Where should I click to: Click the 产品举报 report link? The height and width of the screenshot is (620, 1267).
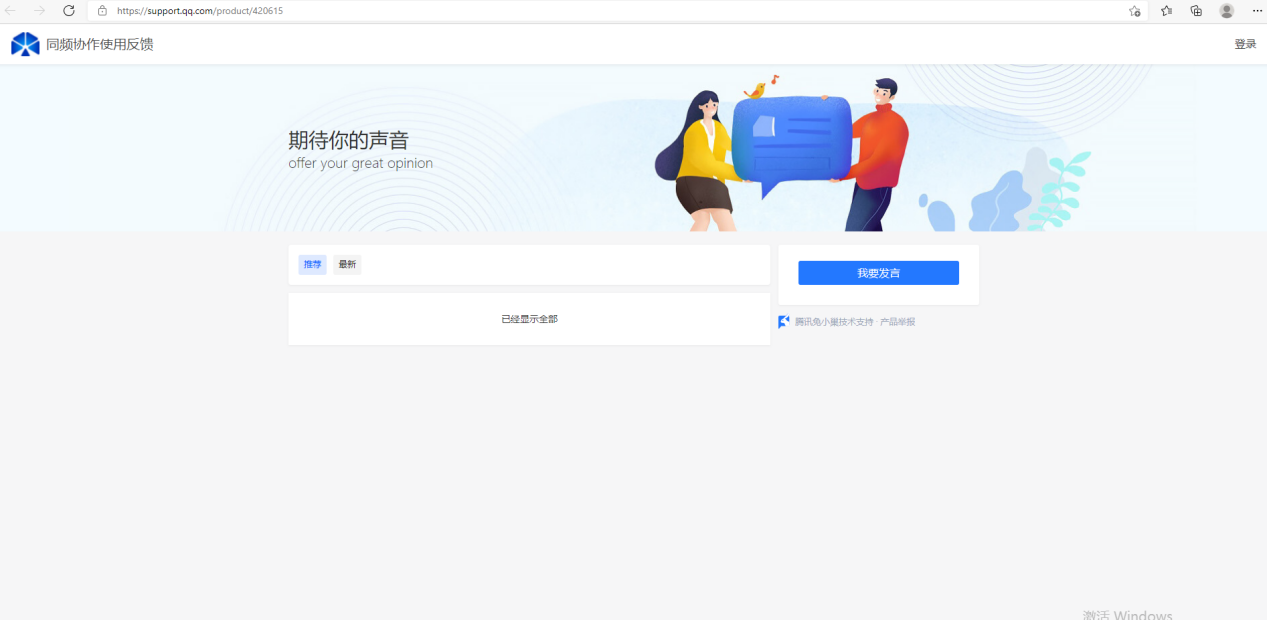pos(897,322)
